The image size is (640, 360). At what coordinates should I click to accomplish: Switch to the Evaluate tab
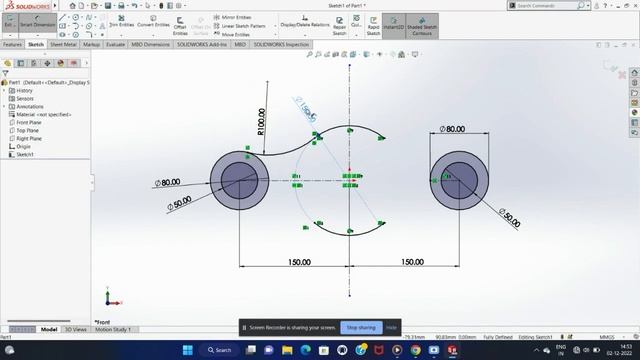point(116,44)
